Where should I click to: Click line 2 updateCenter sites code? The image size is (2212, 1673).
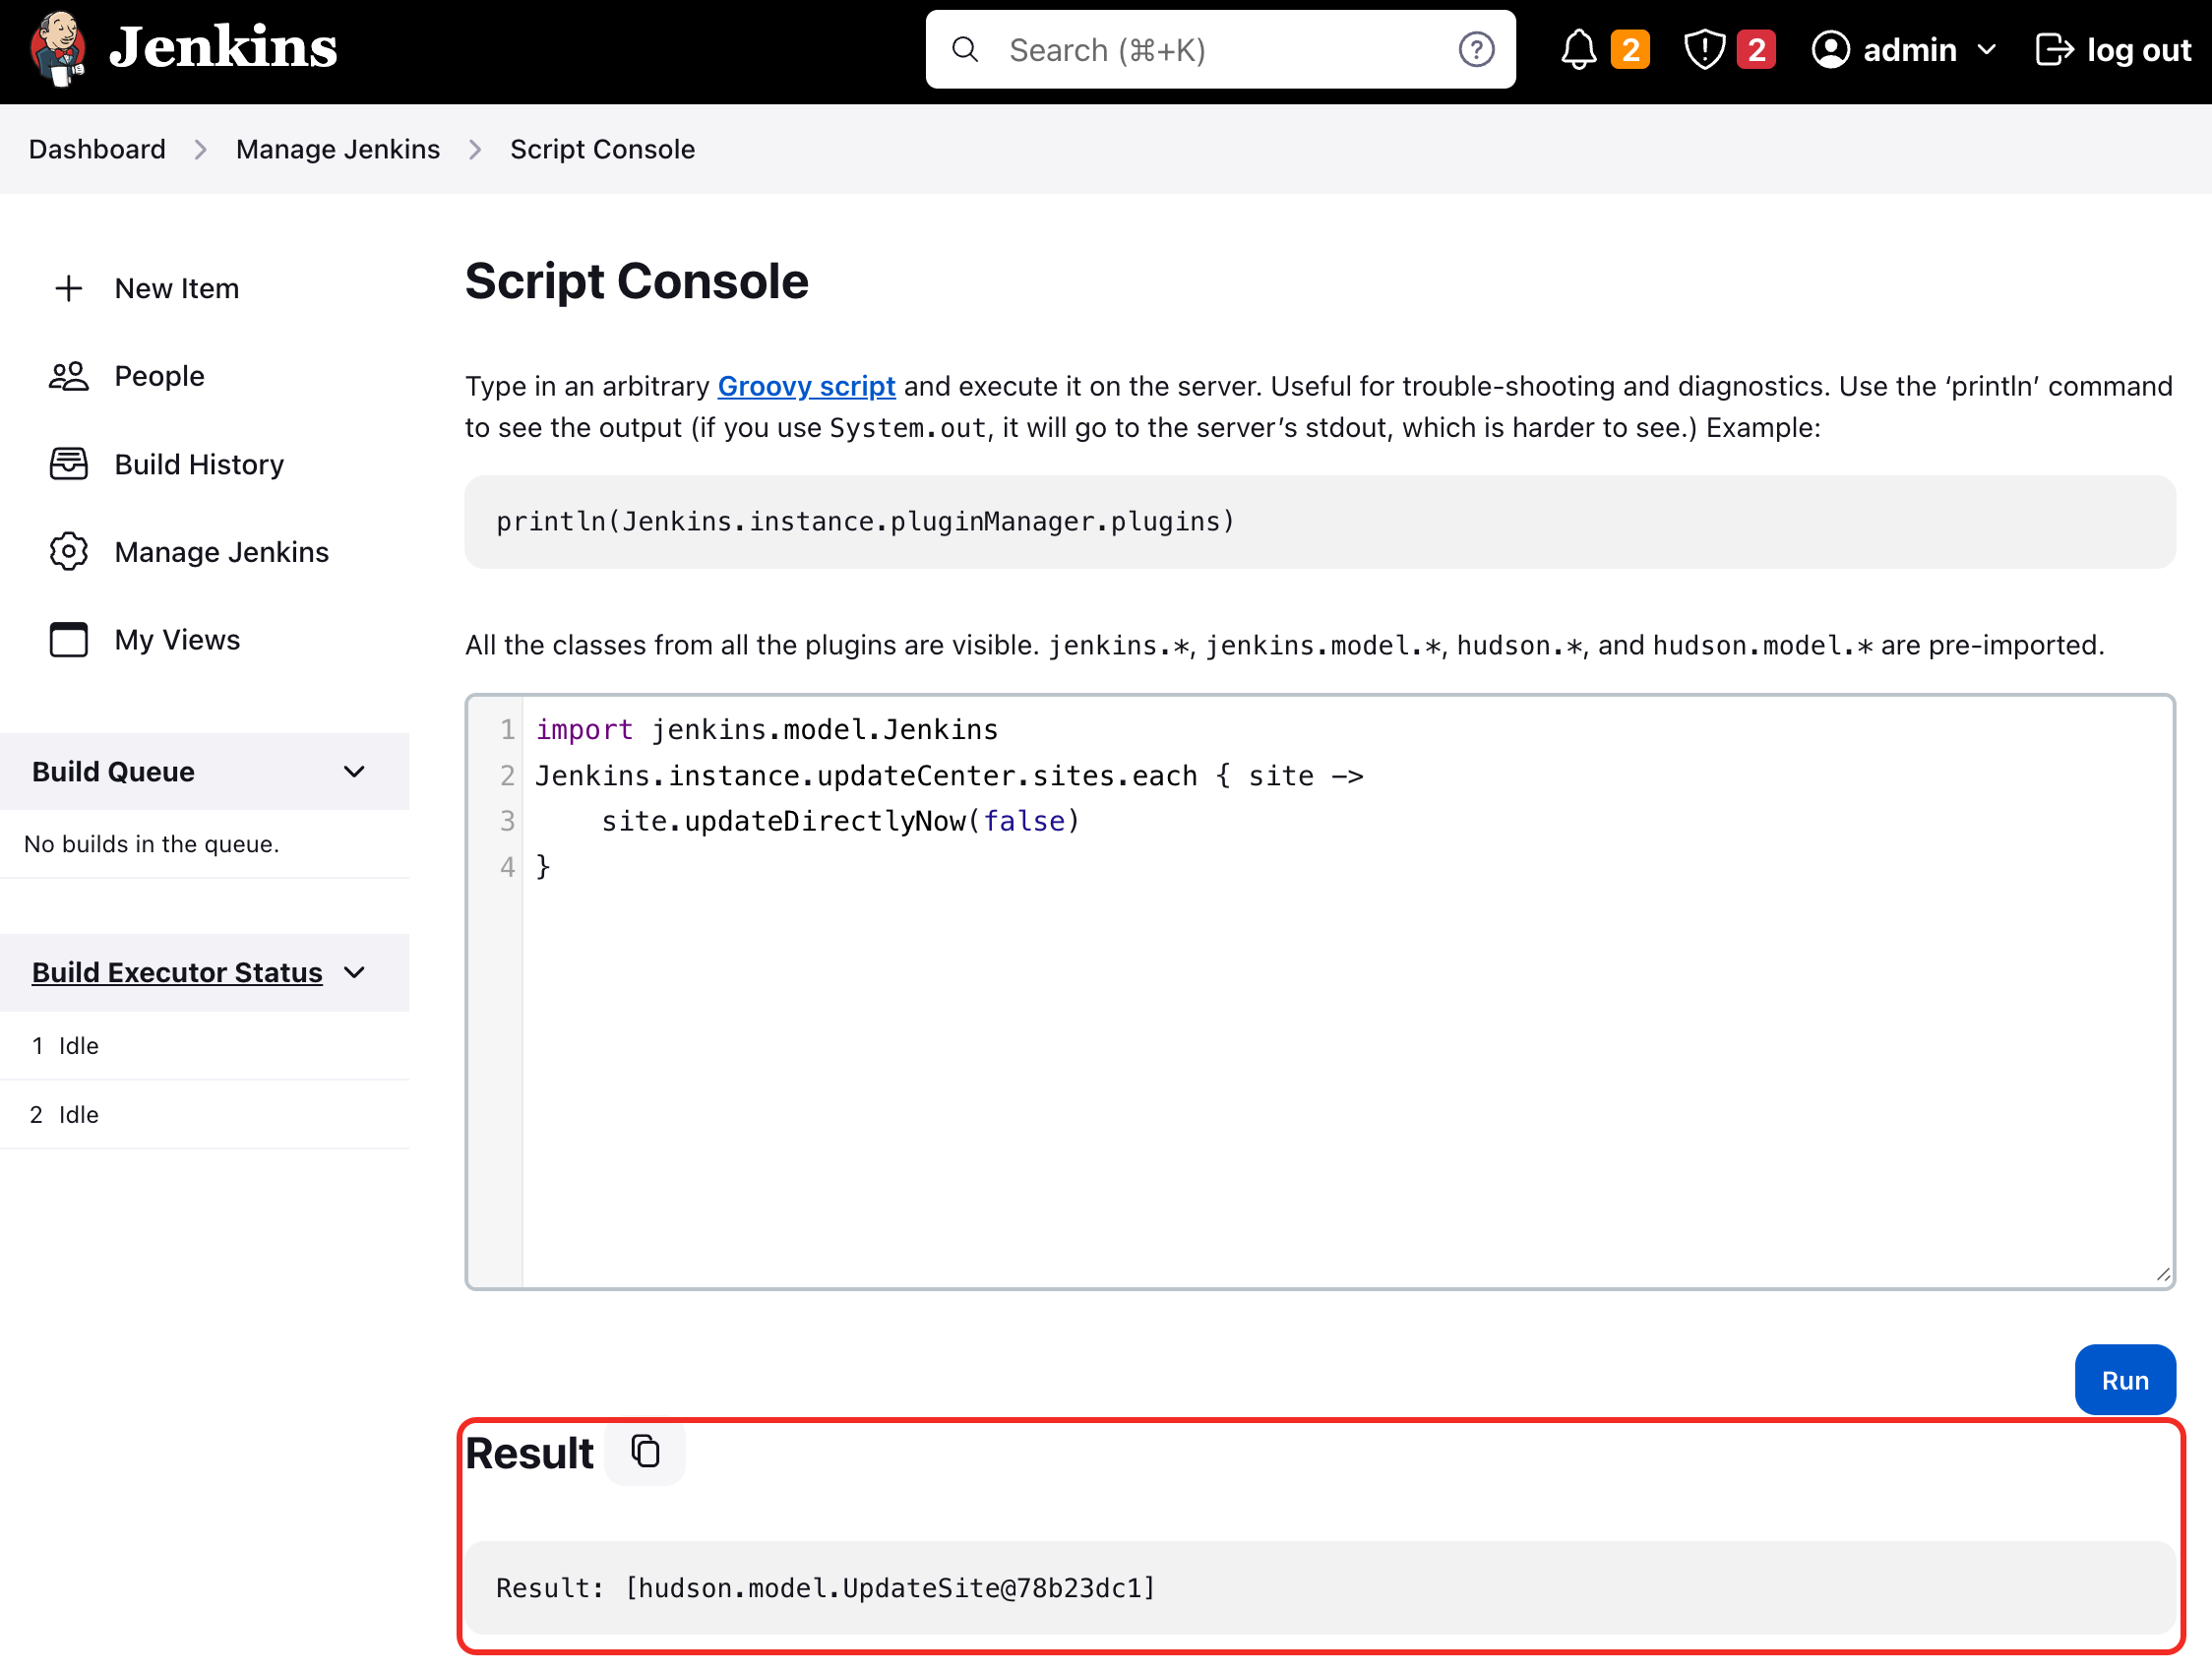pyautogui.click(x=950, y=776)
